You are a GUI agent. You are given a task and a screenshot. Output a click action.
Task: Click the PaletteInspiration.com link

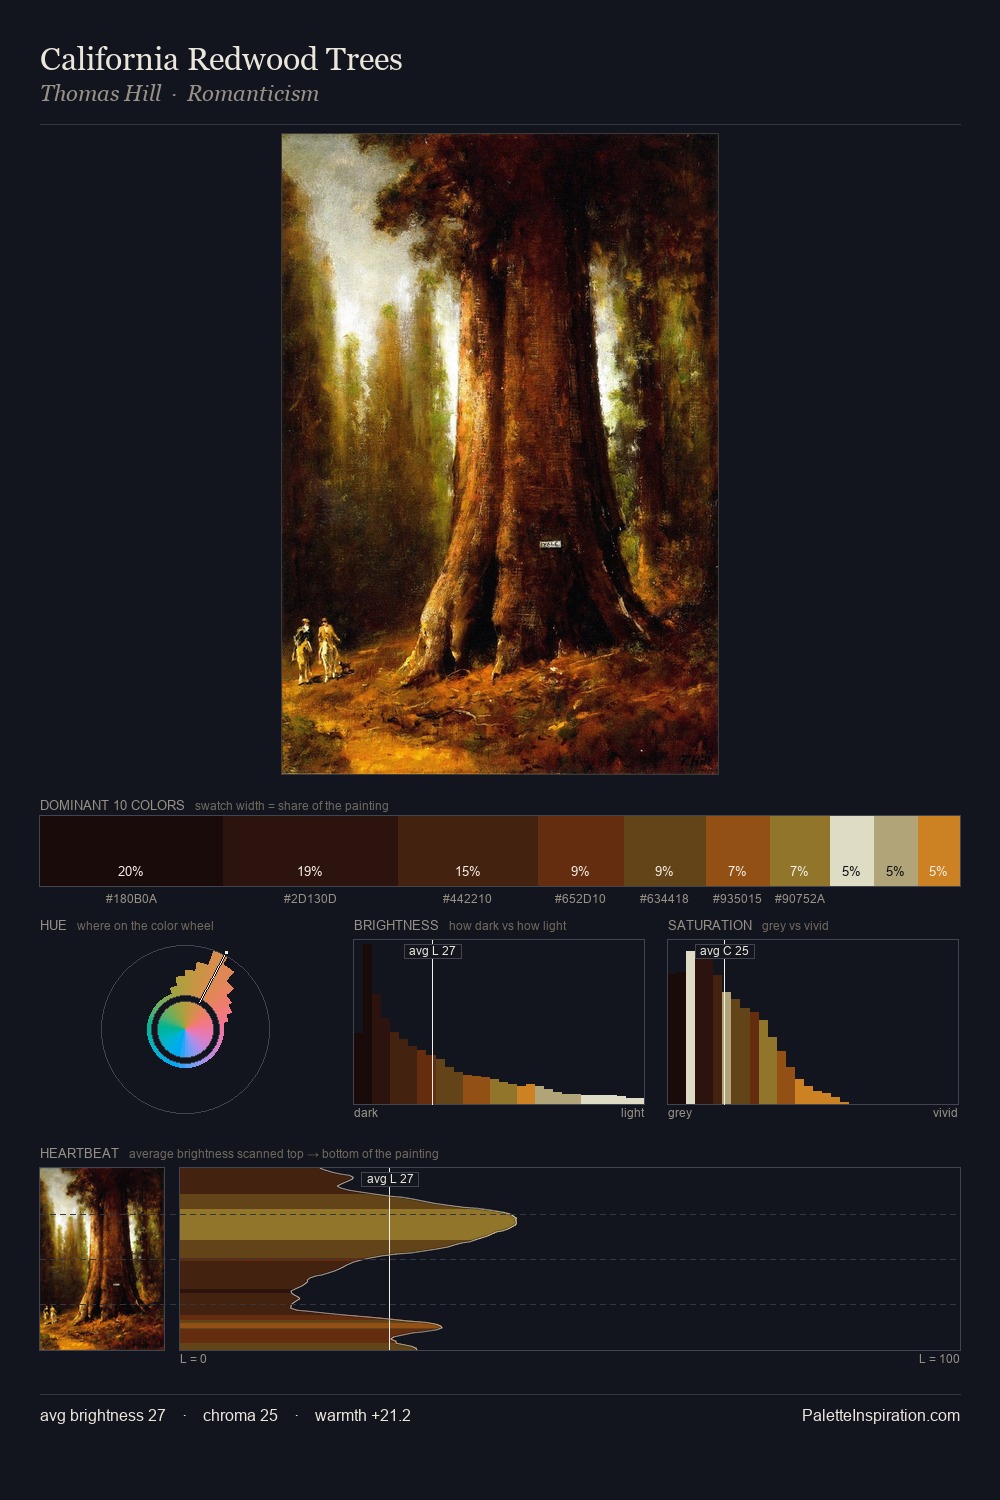pos(881,1415)
